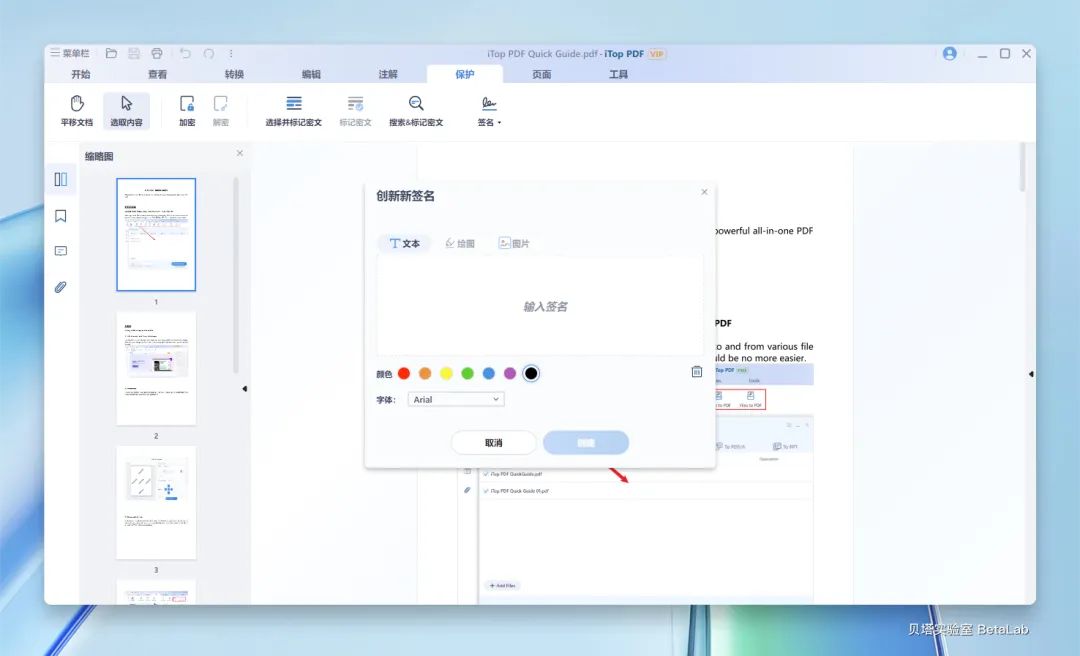Toggle the thumbnails panel sidebar icon
Image resolution: width=1080 pixels, height=656 pixels.
61,180
